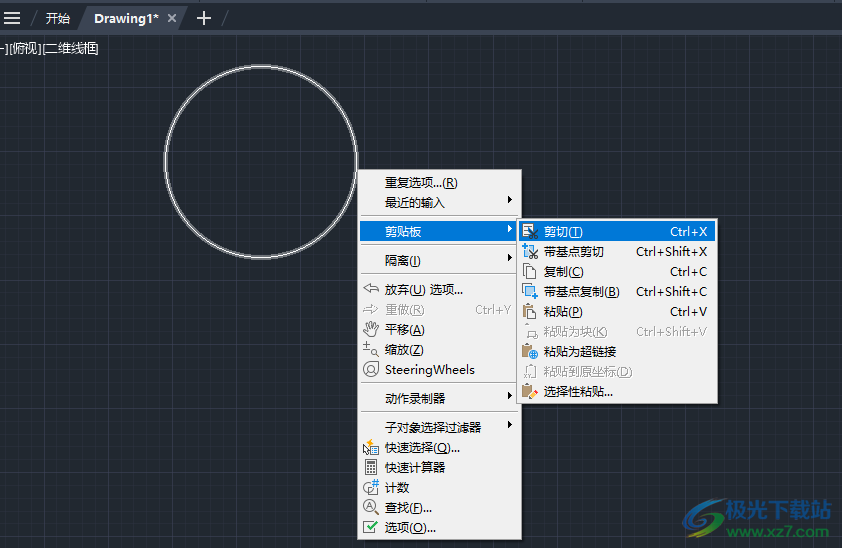Expand the 子对象选择过滤器 submenu arrow
The height and width of the screenshot is (548, 842).
[510, 425]
